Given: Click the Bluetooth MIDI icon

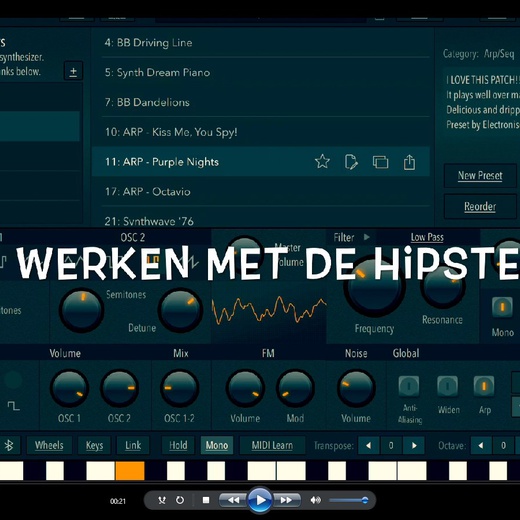Looking at the screenshot, I should pyautogui.click(x=9, y=445).
